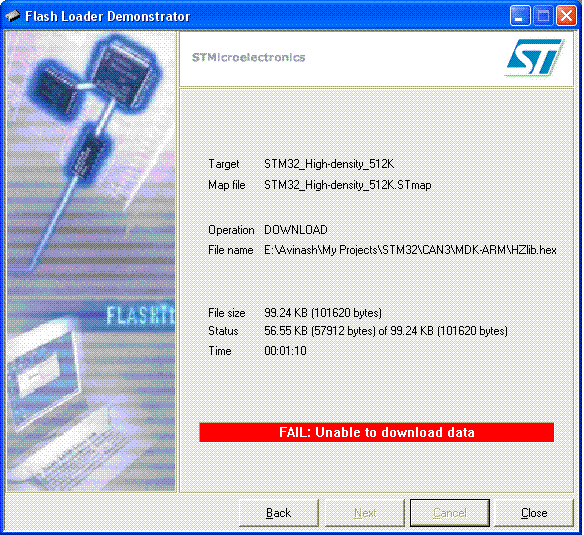The image size is (584, 535).
Task: Click the Operation label
Action: point(231,230)
